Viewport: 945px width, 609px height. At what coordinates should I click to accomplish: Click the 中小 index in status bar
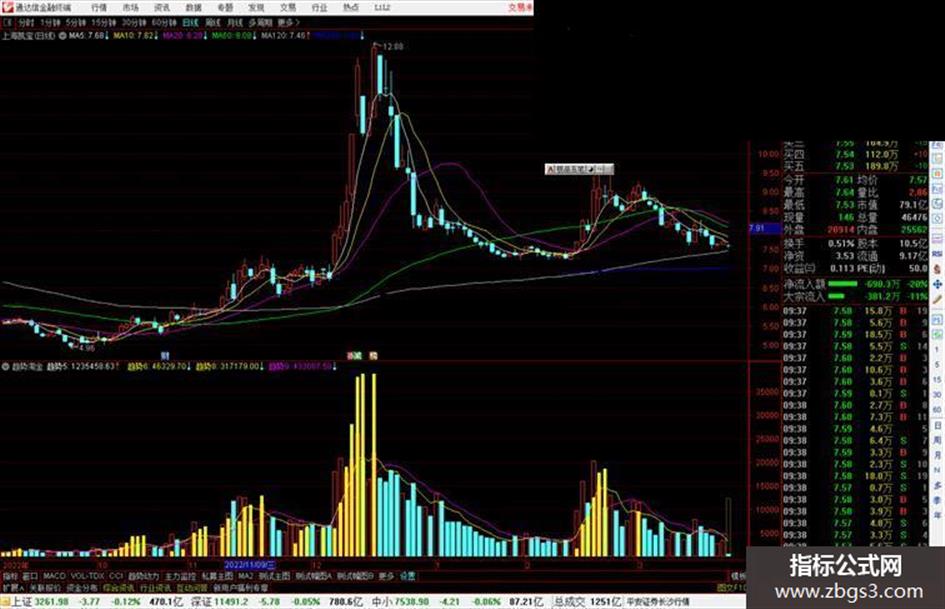pyautogui.click(x=383, y=602)
